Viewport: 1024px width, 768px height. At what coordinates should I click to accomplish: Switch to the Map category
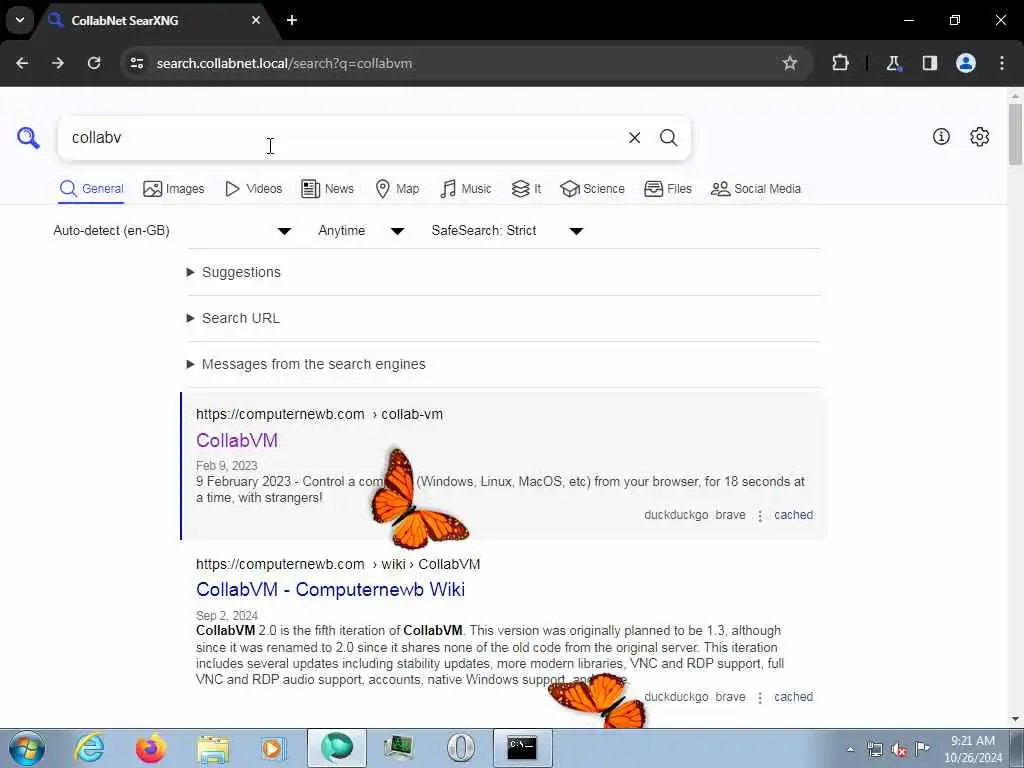pyautogui.click(x=397, y=189)
